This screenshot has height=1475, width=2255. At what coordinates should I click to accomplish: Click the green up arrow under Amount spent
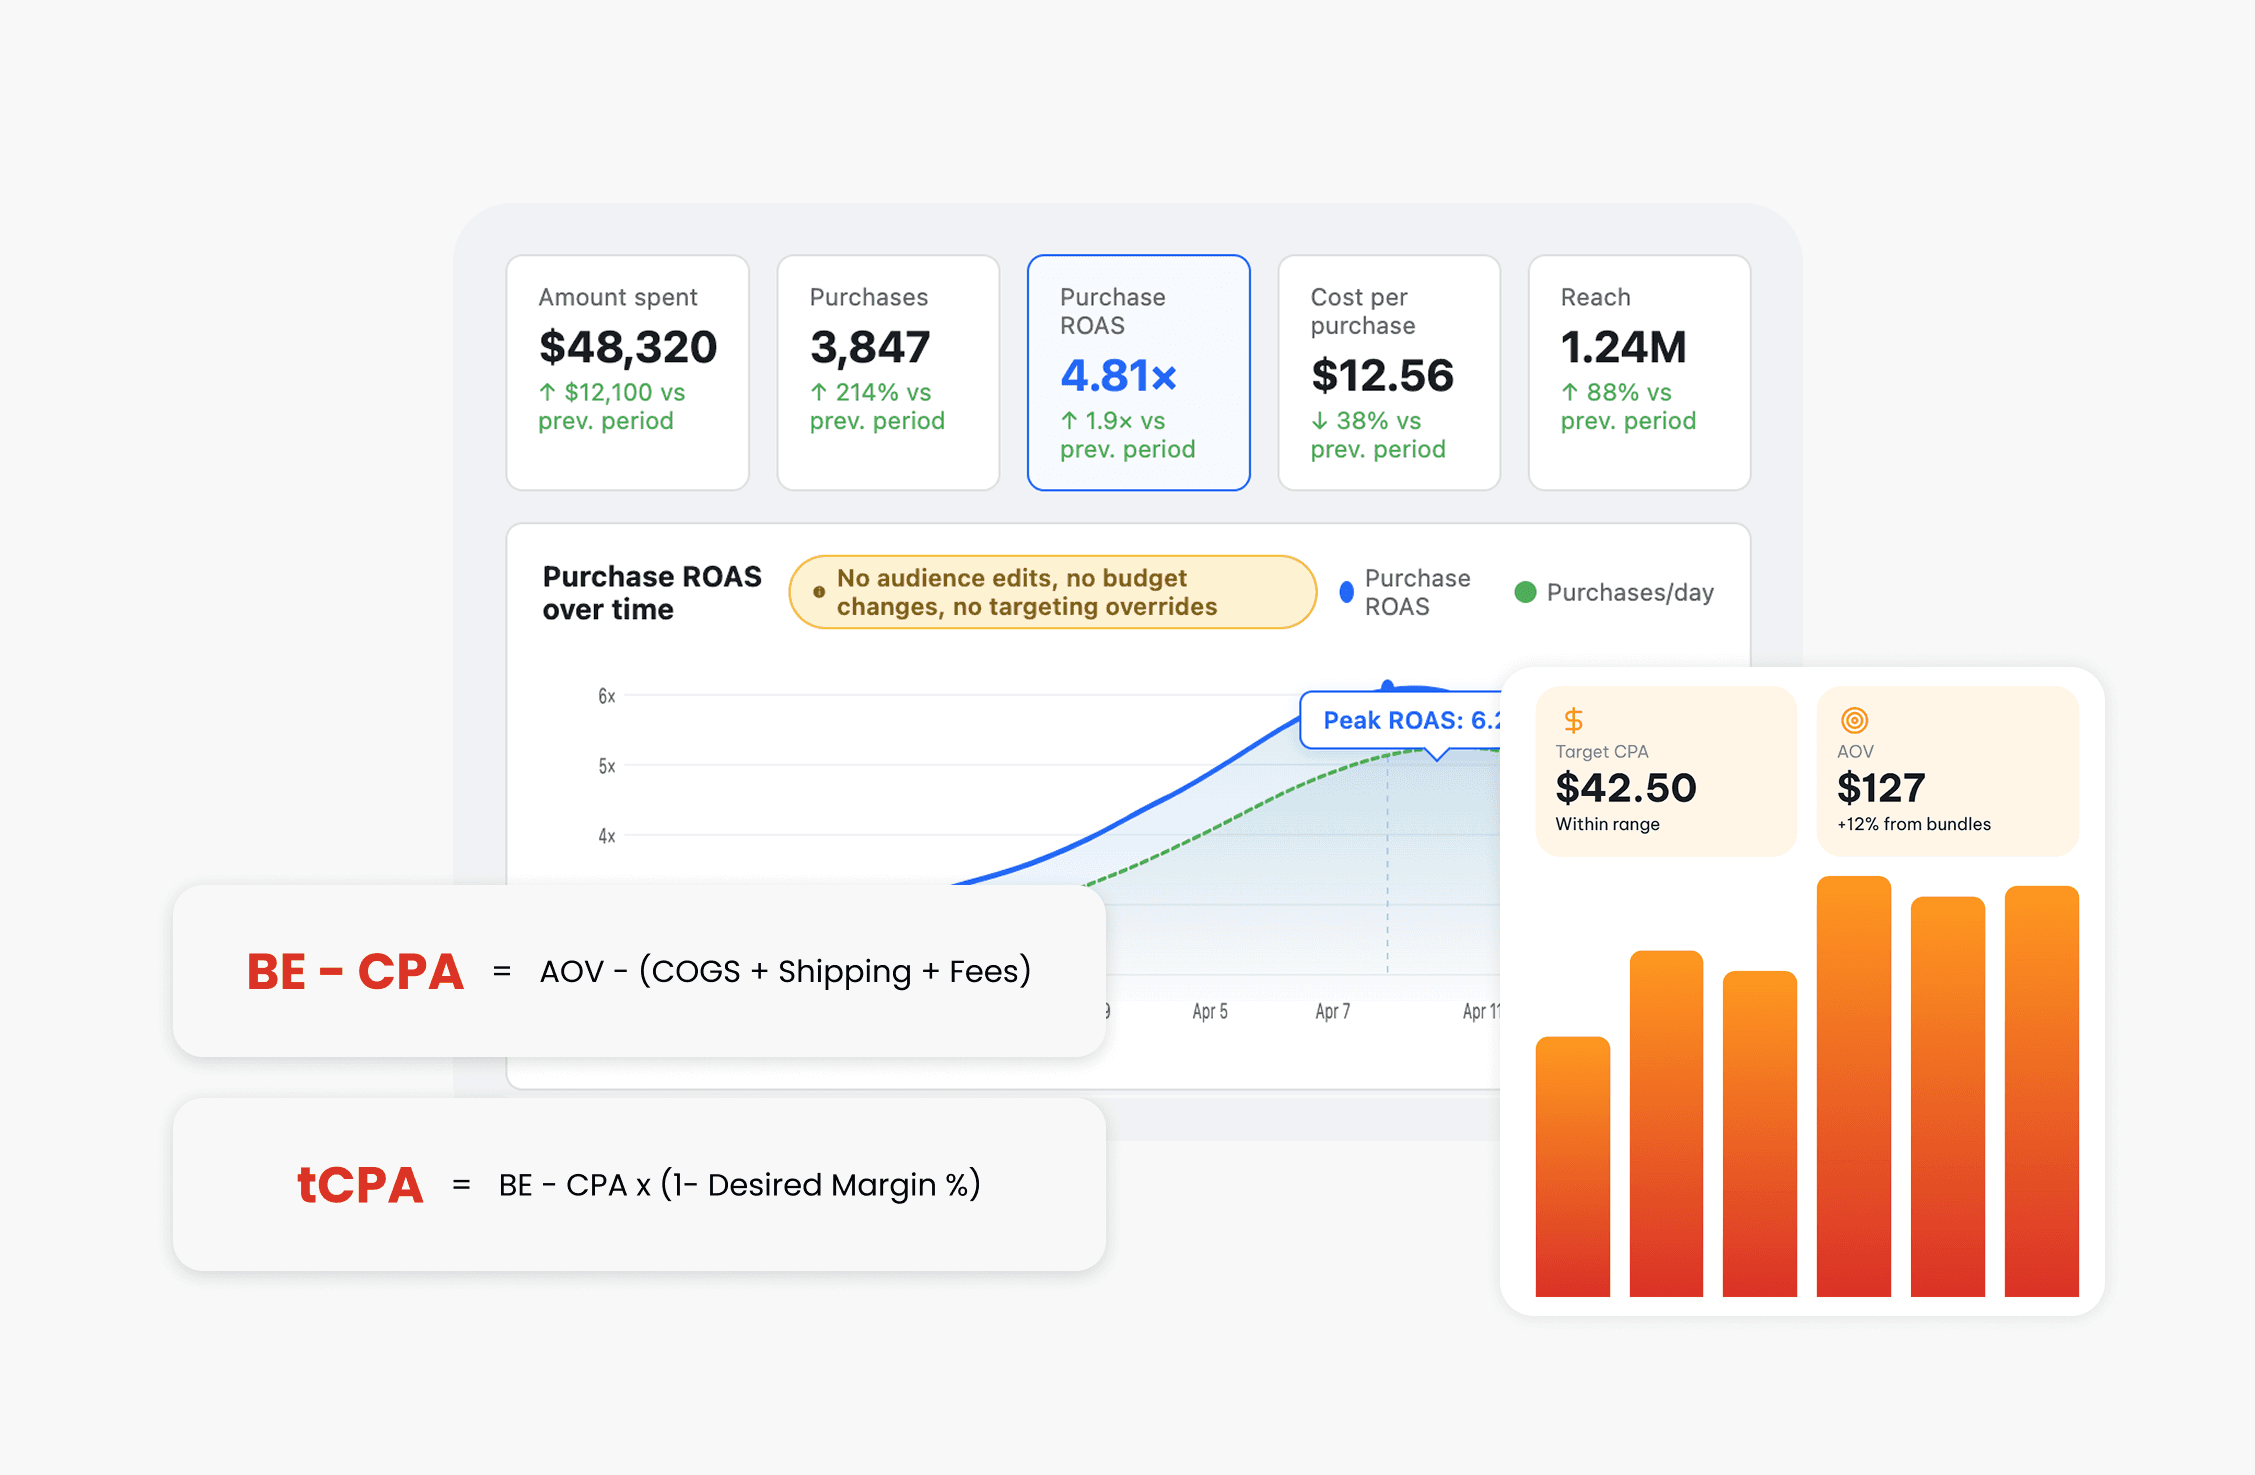point(547,392)
